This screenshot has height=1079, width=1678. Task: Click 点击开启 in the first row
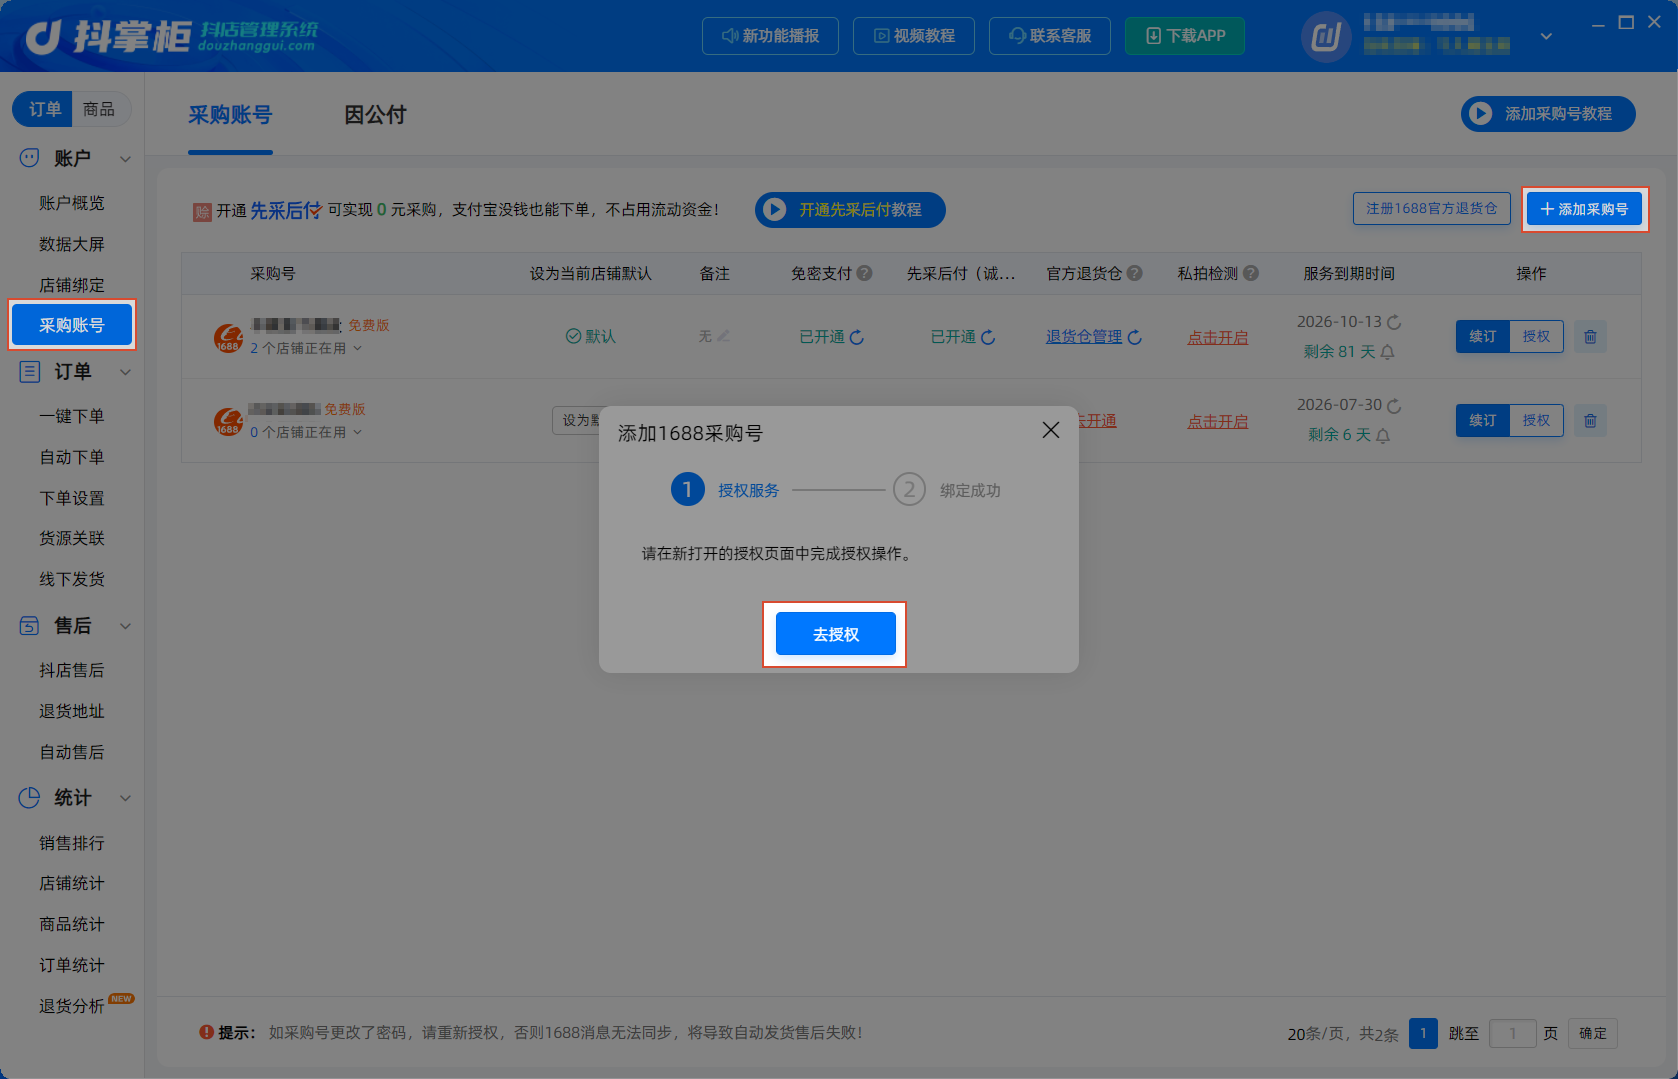coord(1218,338)
